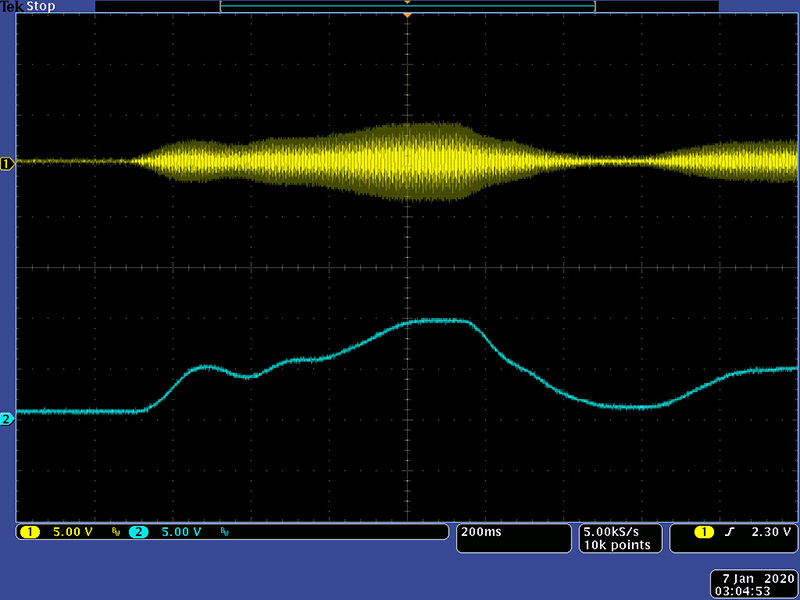This screenshot has width=800, height=600.
Task: Click channel 1 bandwidth limit icon after 5.00 V
Action: coord(116,533)
